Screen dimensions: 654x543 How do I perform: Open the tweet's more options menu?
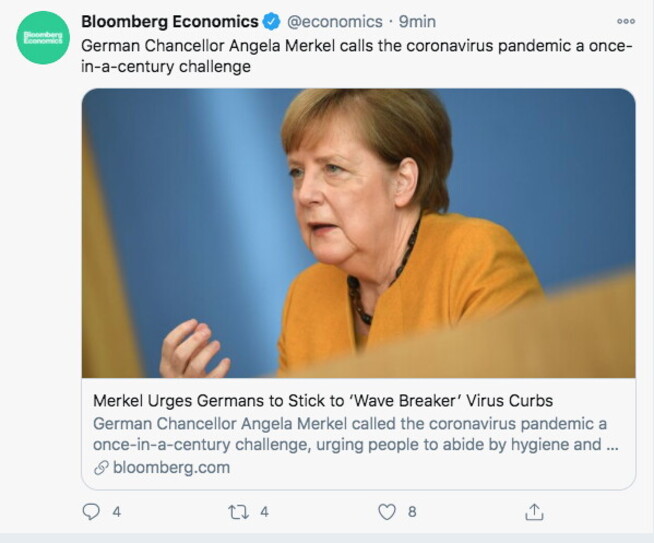626,21
